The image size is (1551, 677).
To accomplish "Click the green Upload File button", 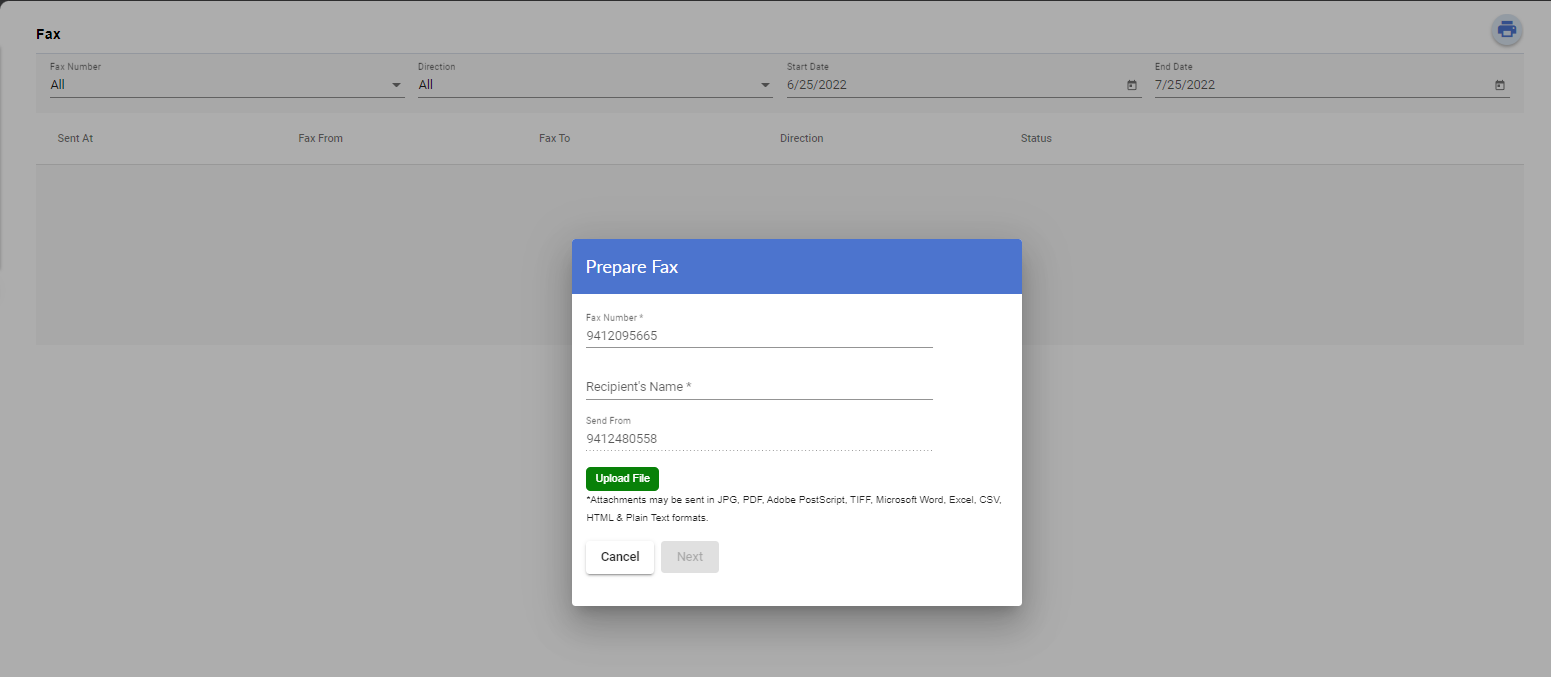I will (622, 478).
